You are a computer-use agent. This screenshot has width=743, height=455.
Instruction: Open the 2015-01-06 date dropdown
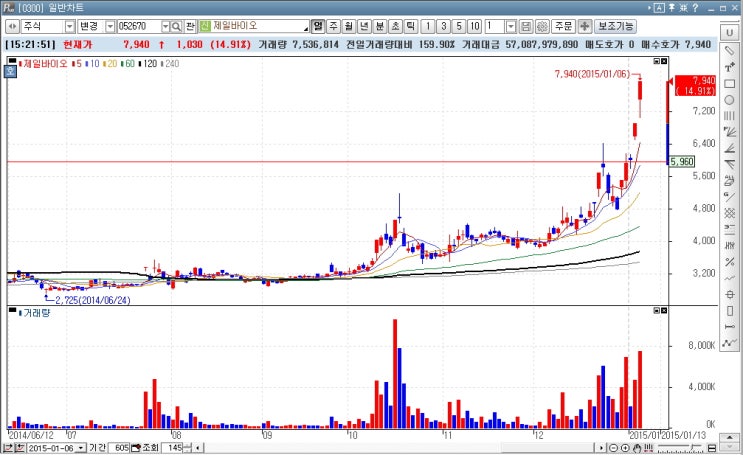pyautogui.click(x=81, y=448)
